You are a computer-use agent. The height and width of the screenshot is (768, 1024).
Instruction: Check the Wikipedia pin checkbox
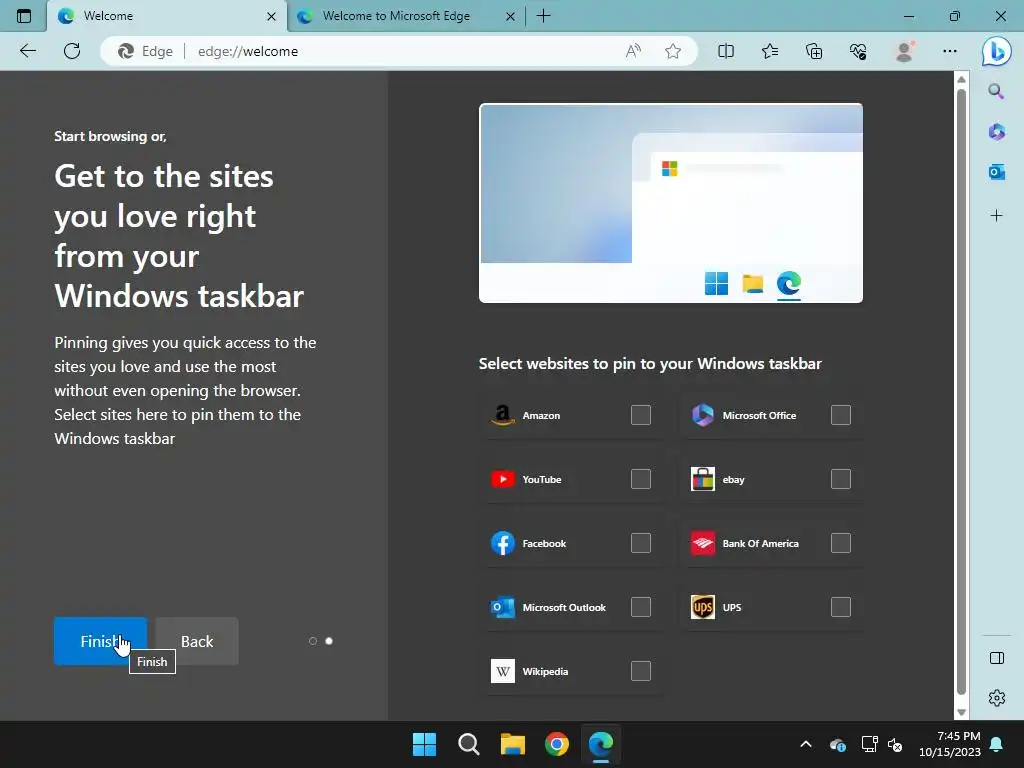click(x=641, y=671)
